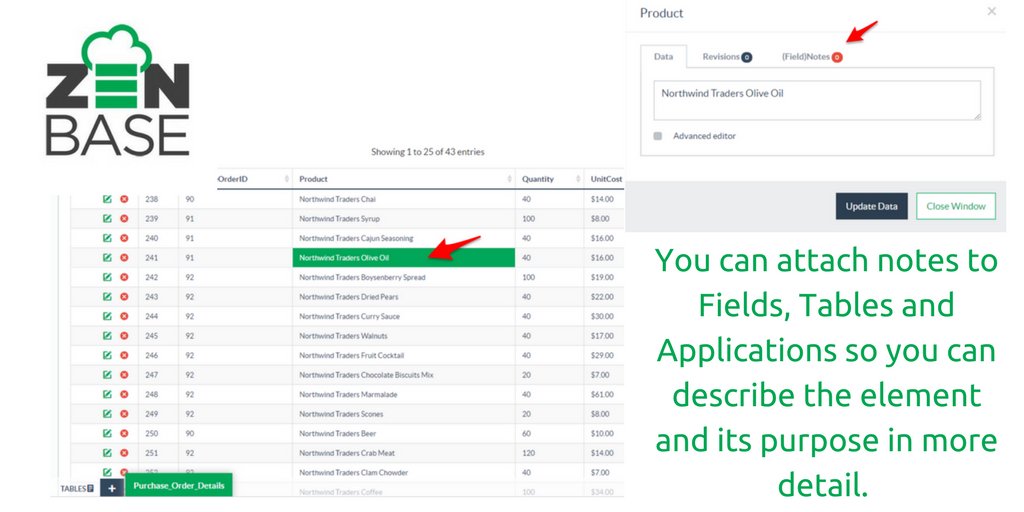The image size is (1024, 512).
Task: Edit row 244 with pencil icon
Action: pos(108,317)
